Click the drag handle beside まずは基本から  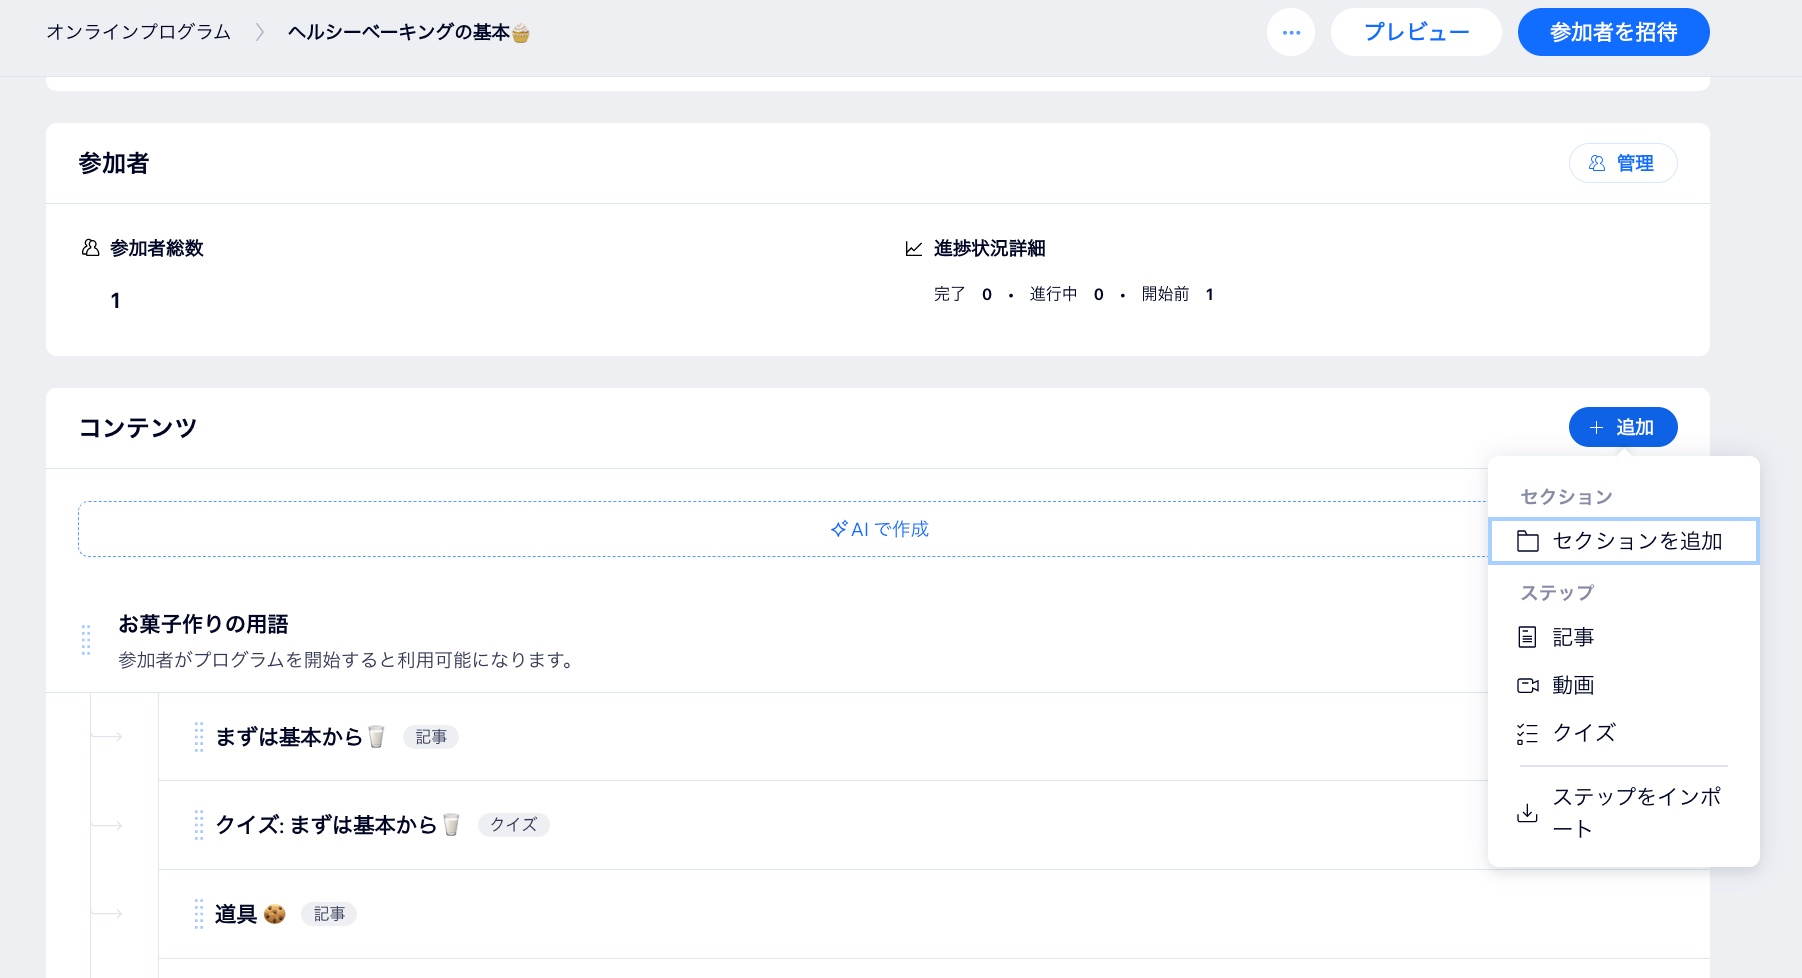[x=199, y=737]
